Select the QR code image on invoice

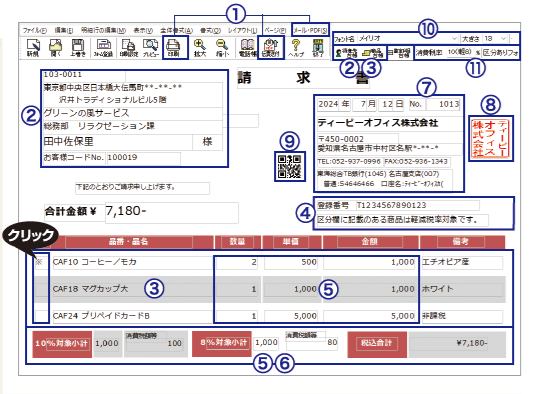pos(289,166)
